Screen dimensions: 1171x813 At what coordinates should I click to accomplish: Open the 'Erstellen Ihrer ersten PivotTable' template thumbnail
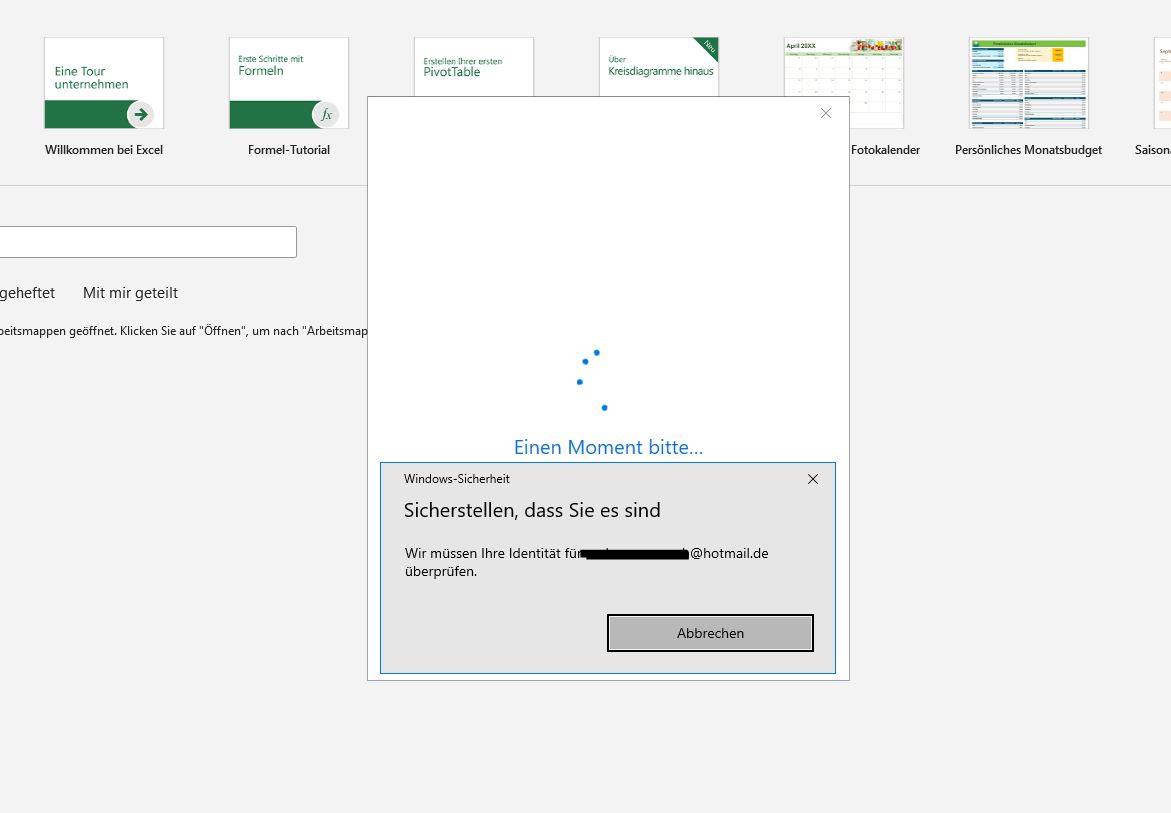coord(474,67)
